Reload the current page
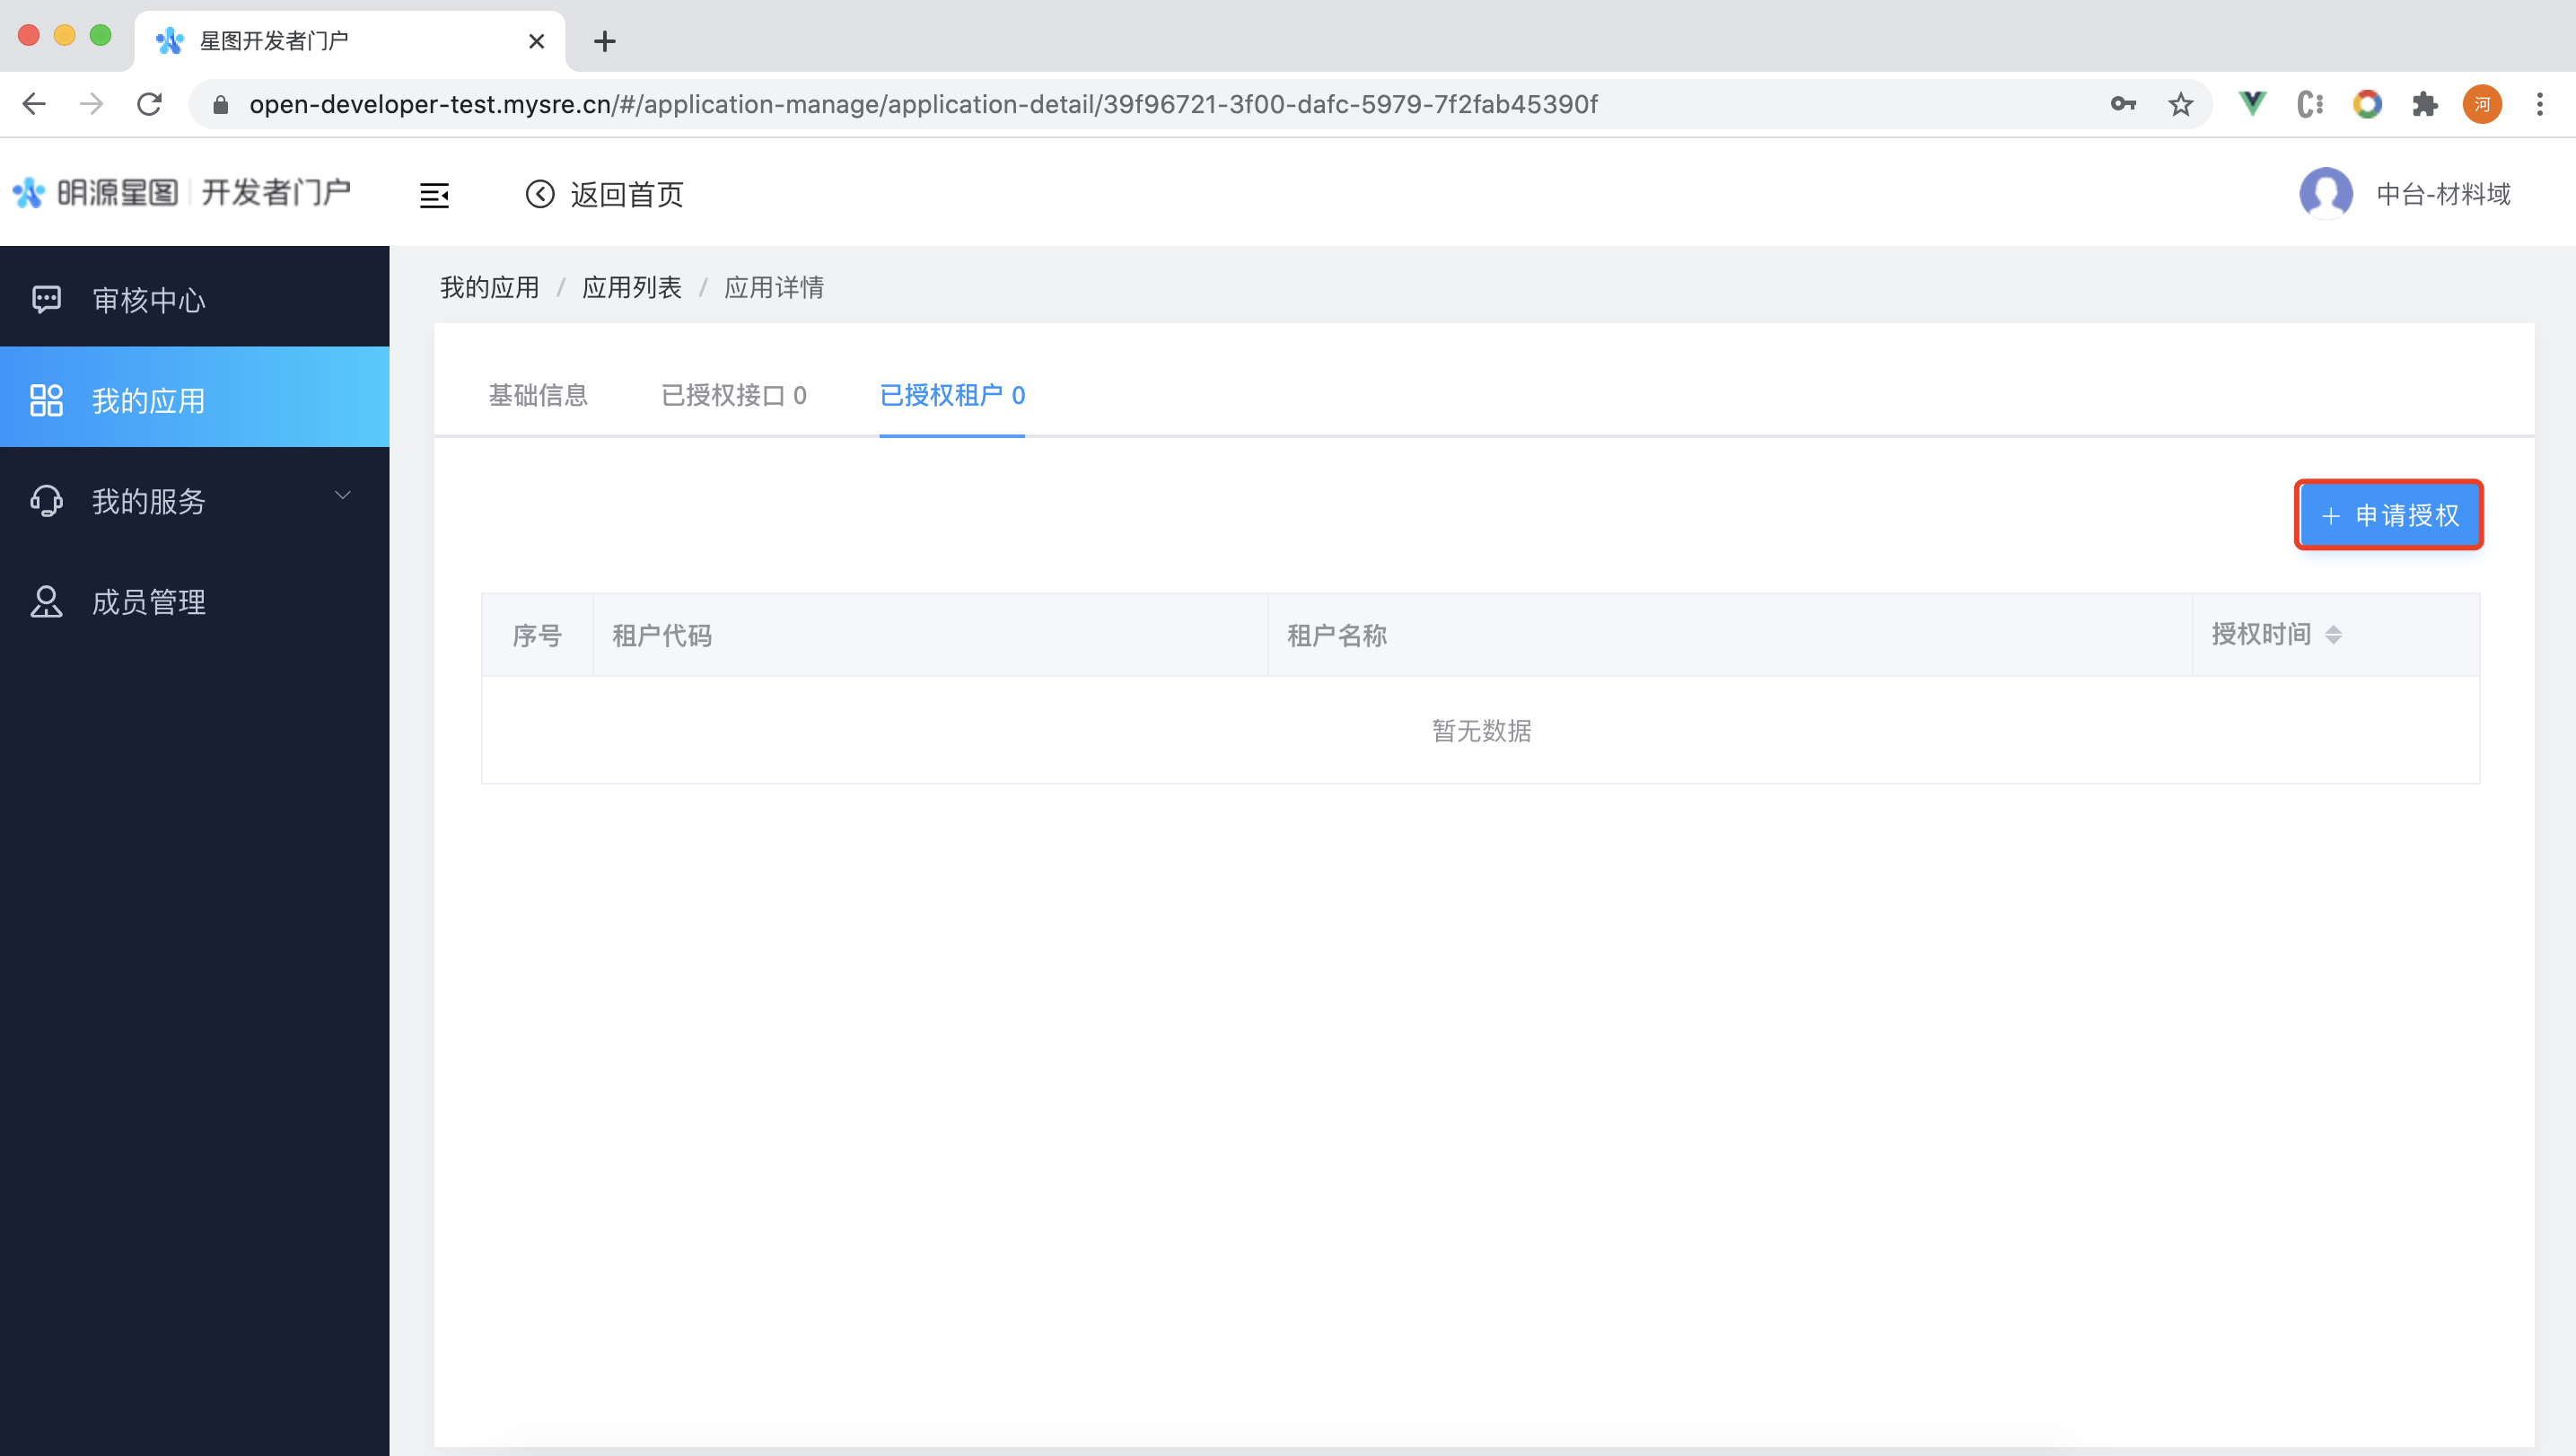 [150, 104]
